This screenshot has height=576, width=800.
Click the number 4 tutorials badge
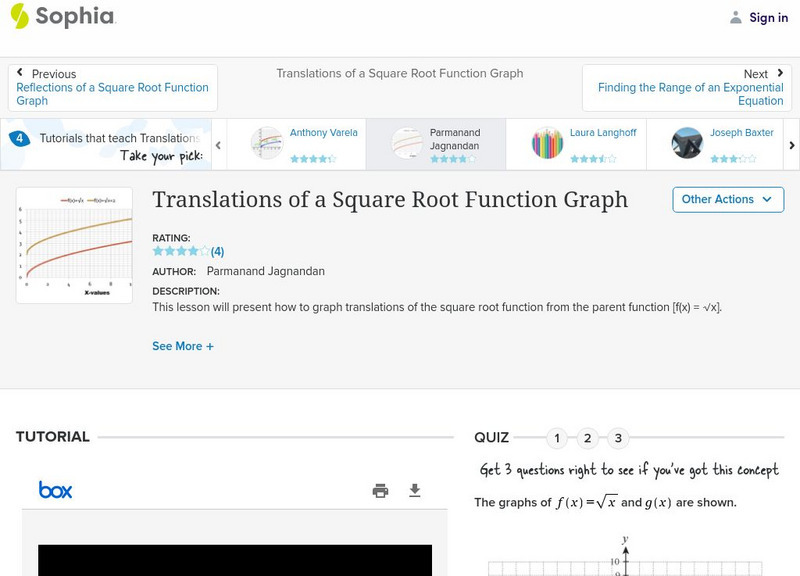(x=19, y=138)
